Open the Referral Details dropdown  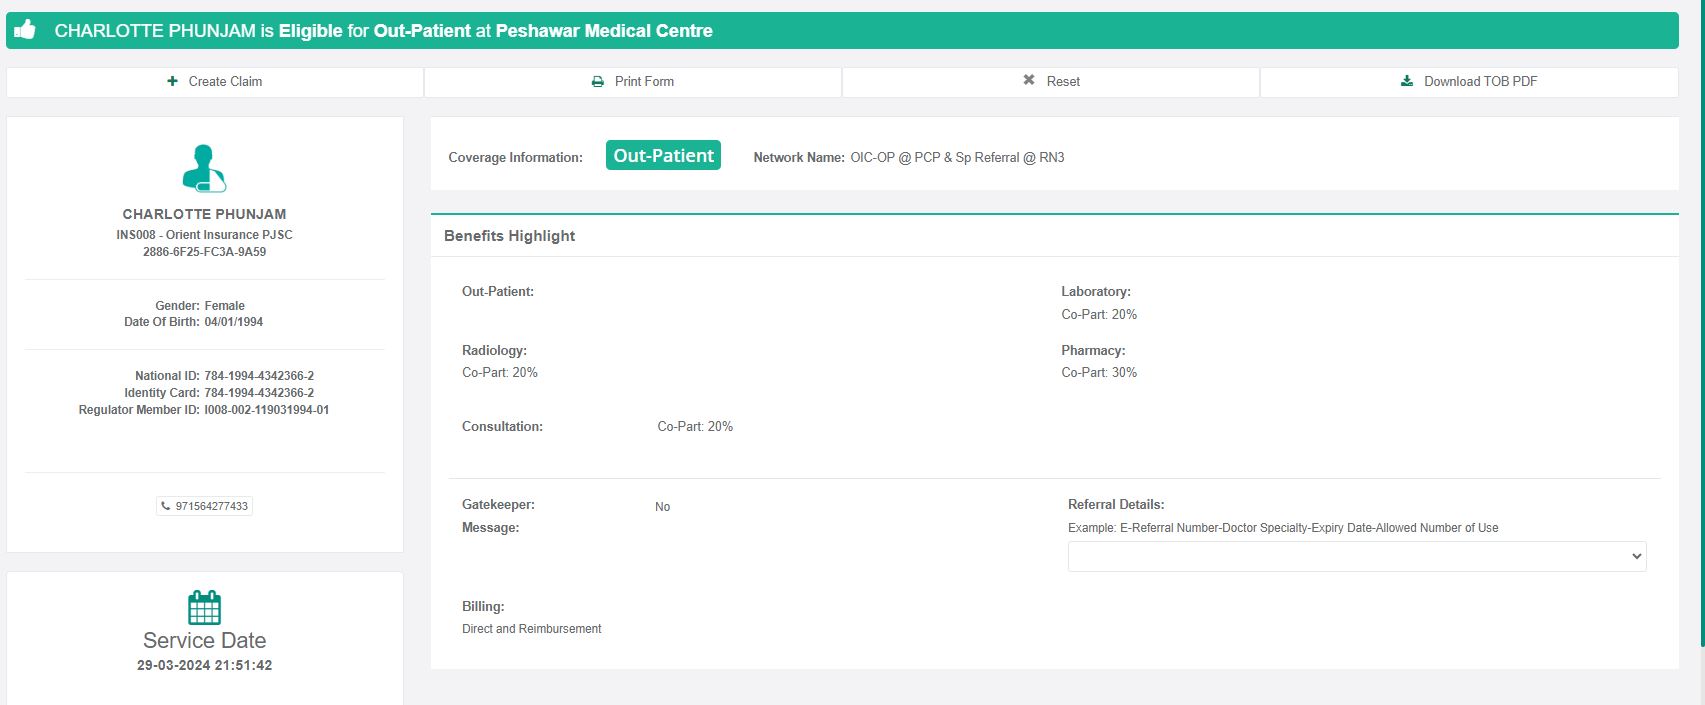click(1356, 557)
